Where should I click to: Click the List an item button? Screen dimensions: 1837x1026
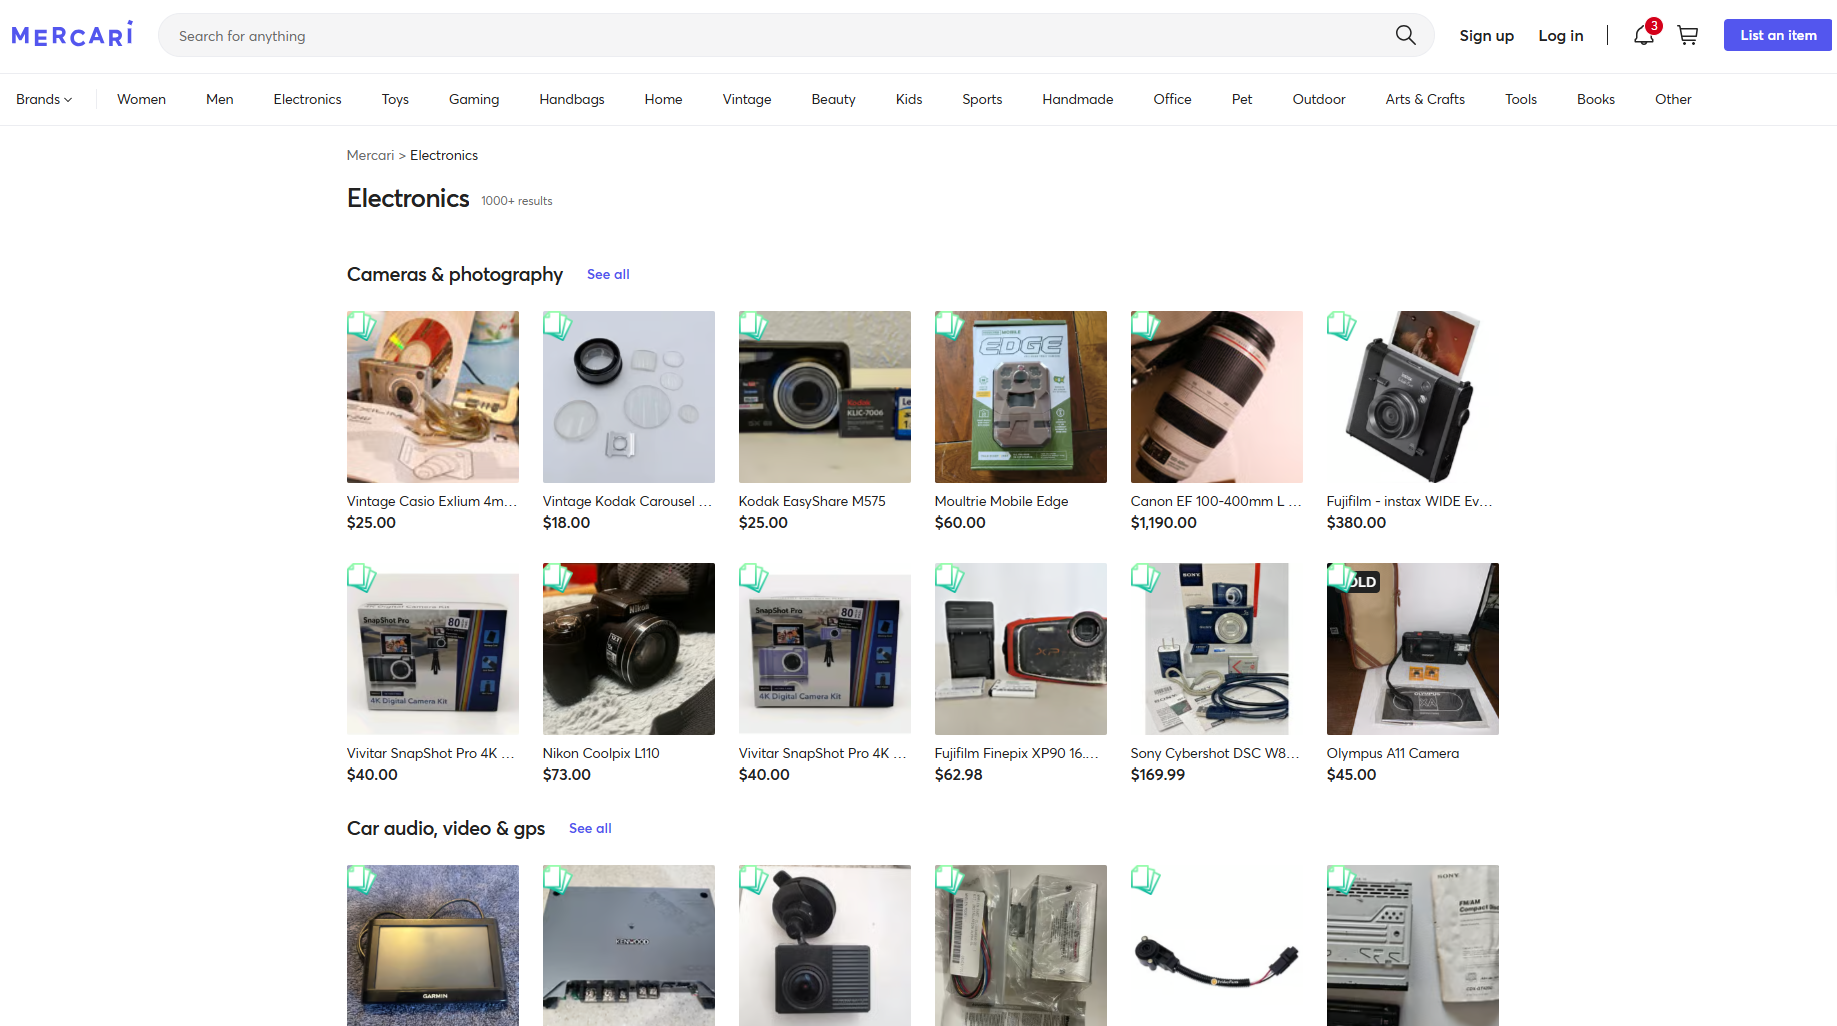click(1778, 35)
